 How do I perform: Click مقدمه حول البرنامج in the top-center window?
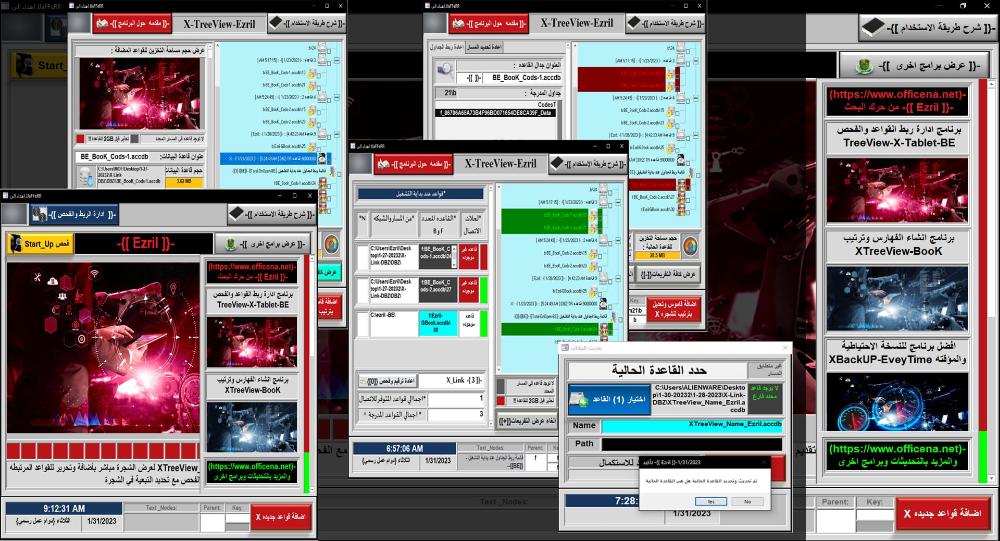[489, 24]
